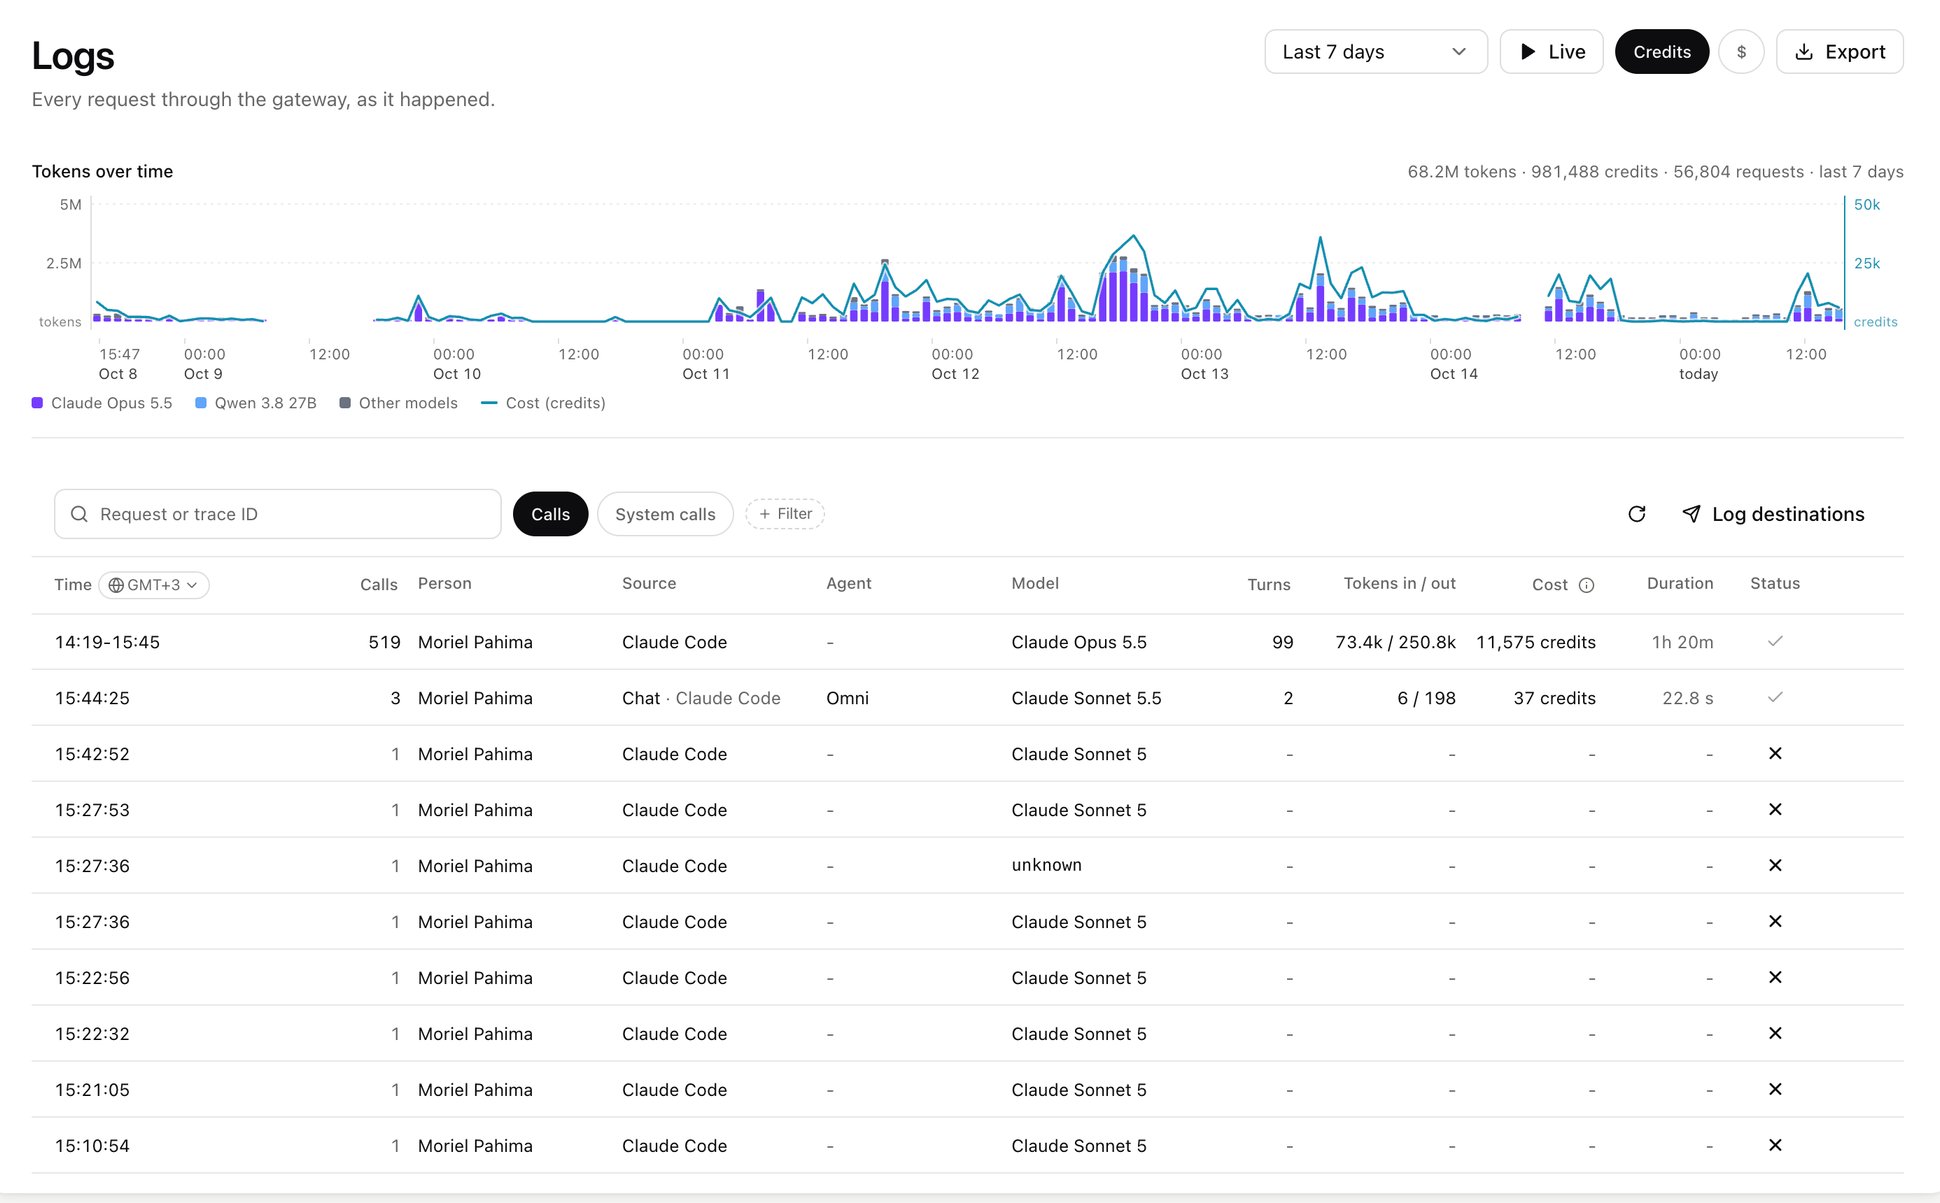Toggle Claude Opus 5.5 legend series
The width and height of the screenshot is (1940, 1203).
click(x=102, y=403)
